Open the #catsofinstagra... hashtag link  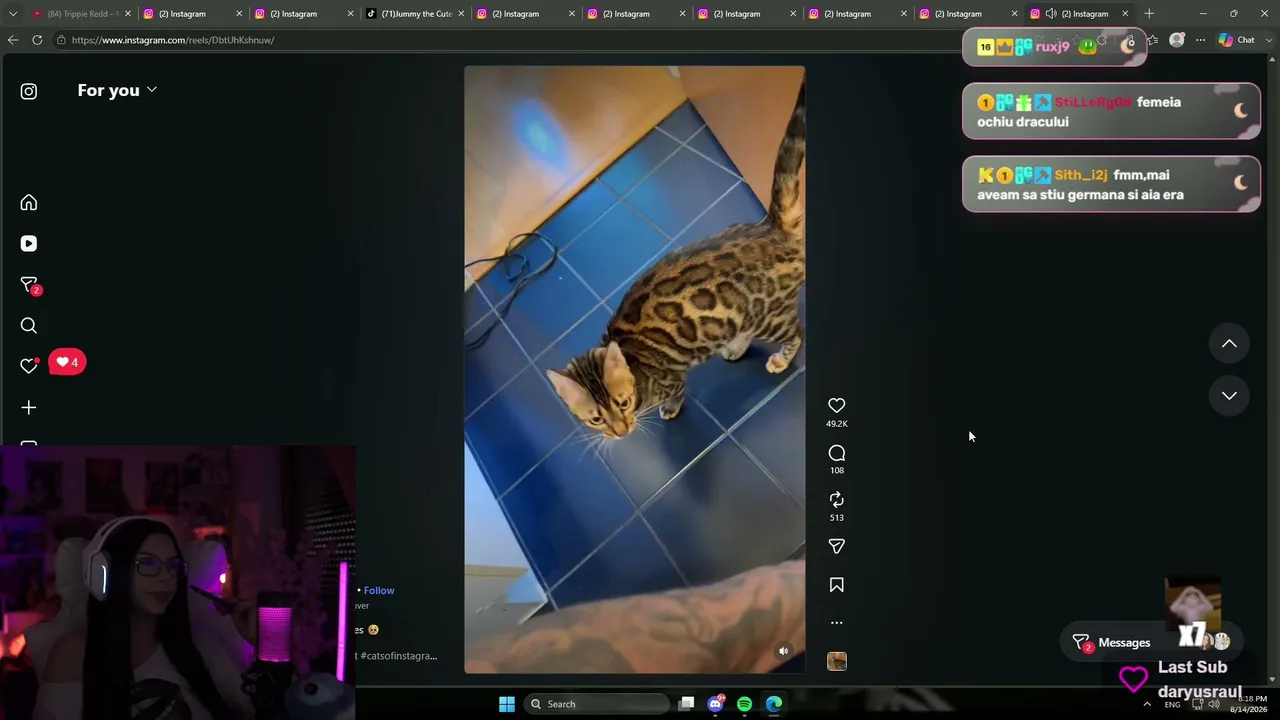click(398, 656)
